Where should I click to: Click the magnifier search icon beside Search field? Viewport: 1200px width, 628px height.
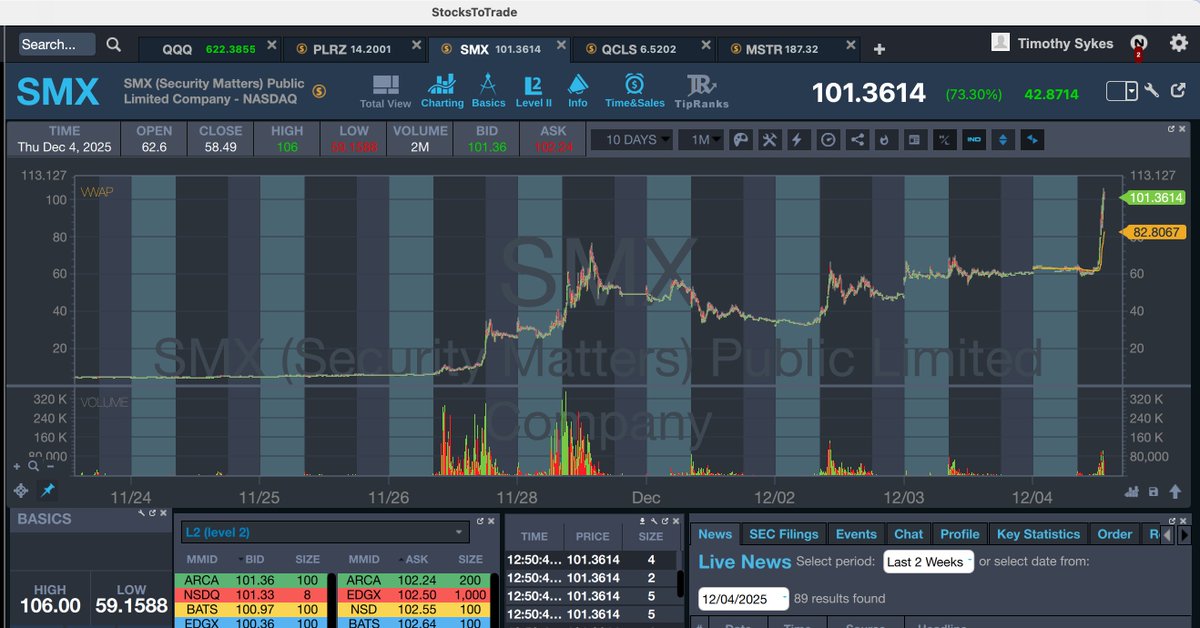coord(114,44)
